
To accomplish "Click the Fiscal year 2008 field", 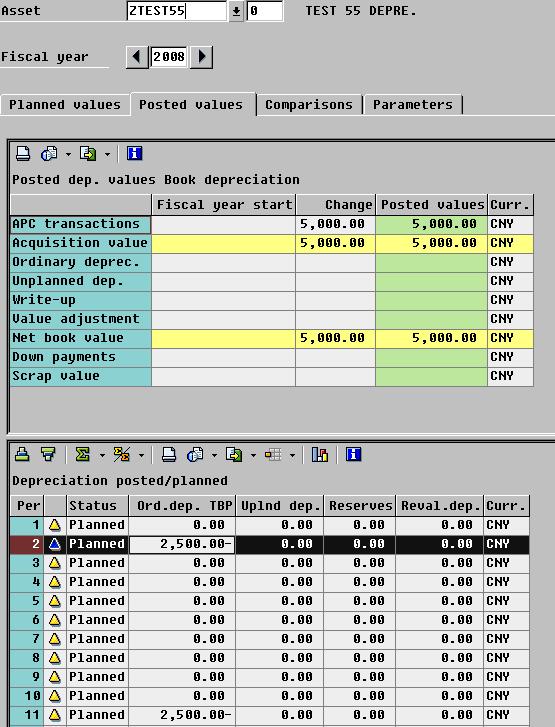I will (x=169, y=57).
